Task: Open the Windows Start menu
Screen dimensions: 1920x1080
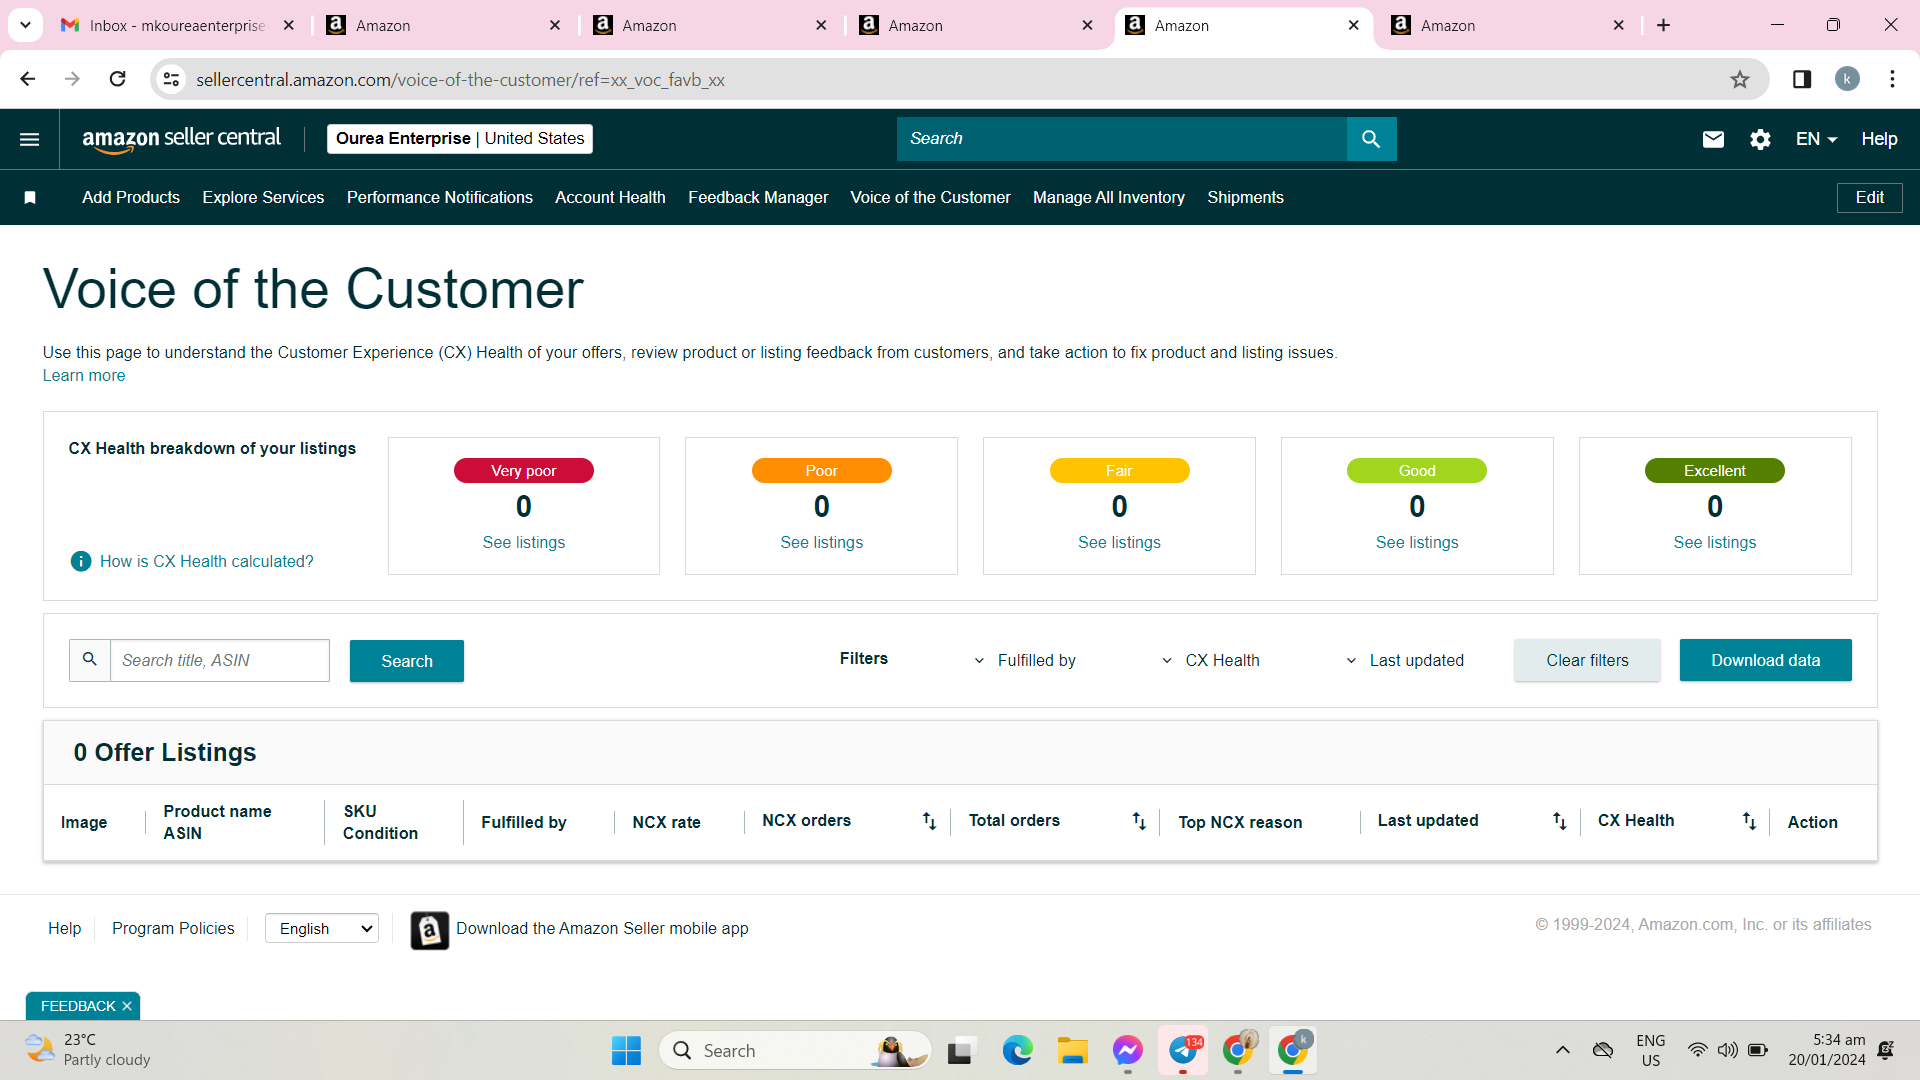Action: tap(626, 1051)
